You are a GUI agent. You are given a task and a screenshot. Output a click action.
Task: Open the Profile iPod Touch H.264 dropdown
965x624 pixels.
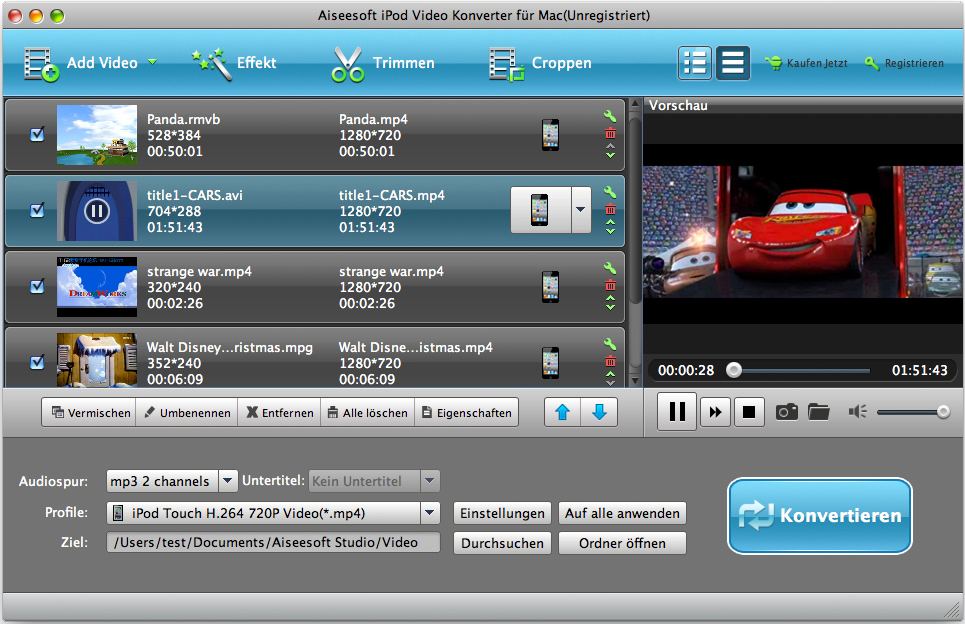tap(273, 513)
